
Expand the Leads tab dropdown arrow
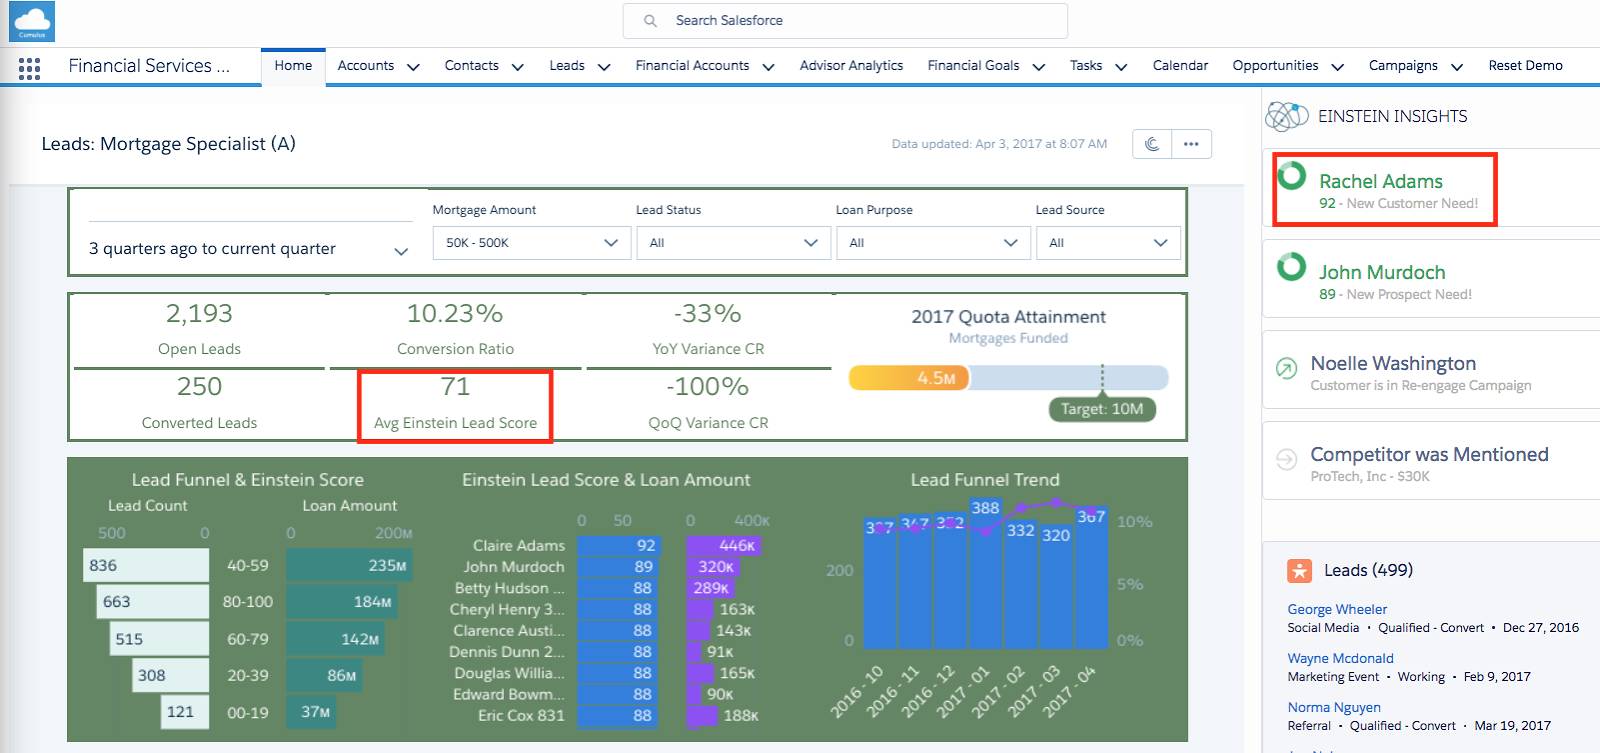pyautogui.click(x=604, y=67)
